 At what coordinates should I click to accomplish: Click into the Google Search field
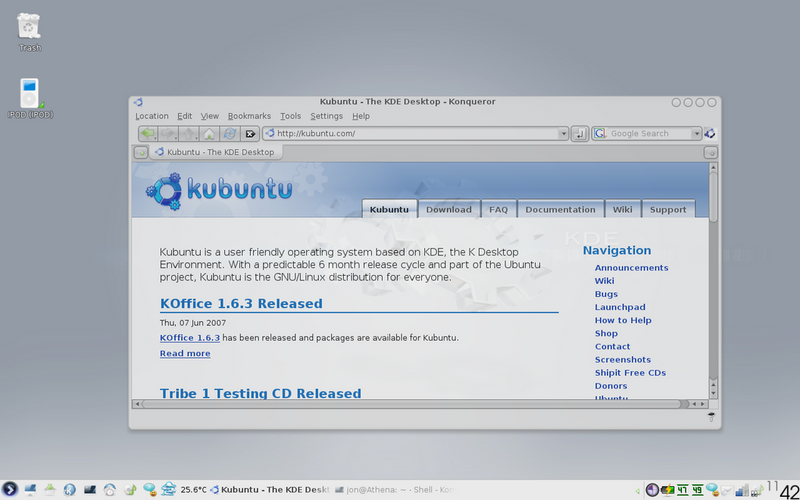pyautogui.click(x=648, y=134)
